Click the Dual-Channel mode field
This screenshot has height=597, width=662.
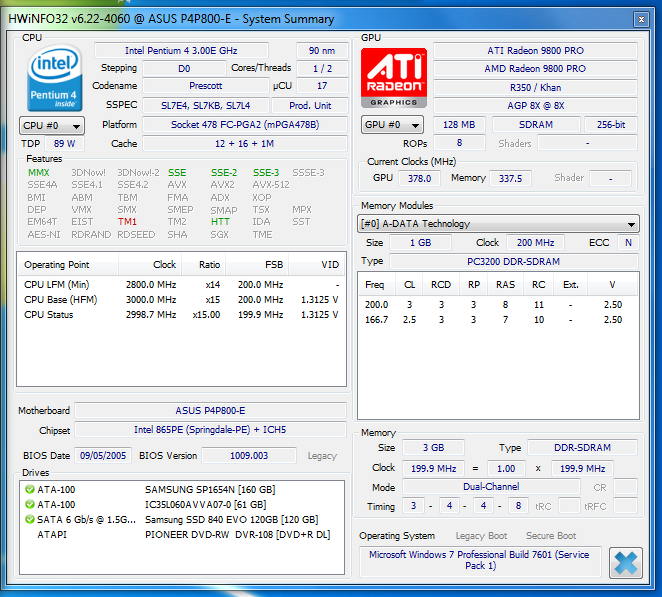(x=491, y=487)
